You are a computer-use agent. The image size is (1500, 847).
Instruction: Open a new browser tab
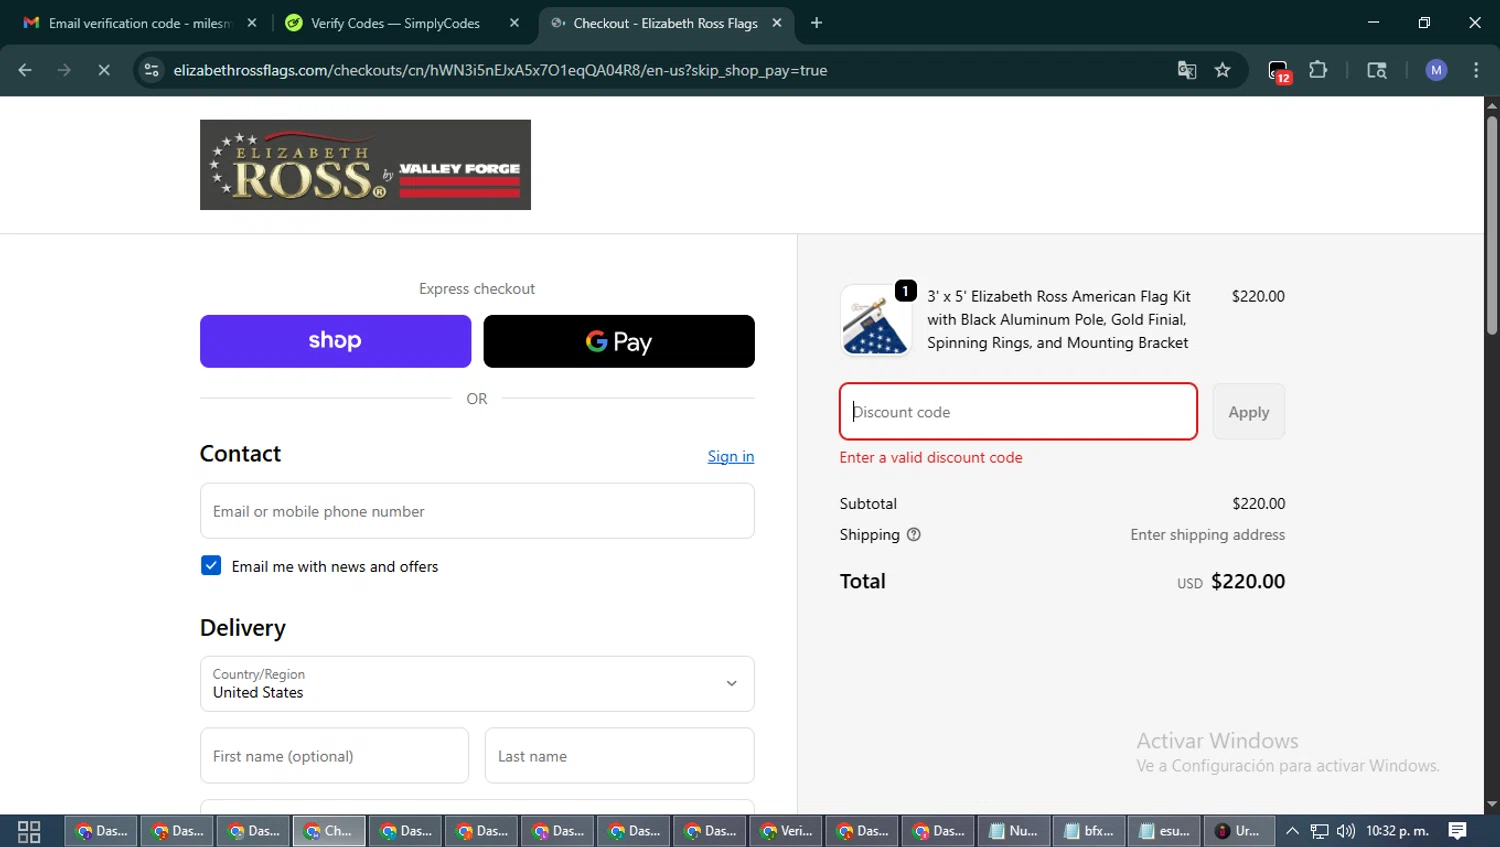pos(817,23)
